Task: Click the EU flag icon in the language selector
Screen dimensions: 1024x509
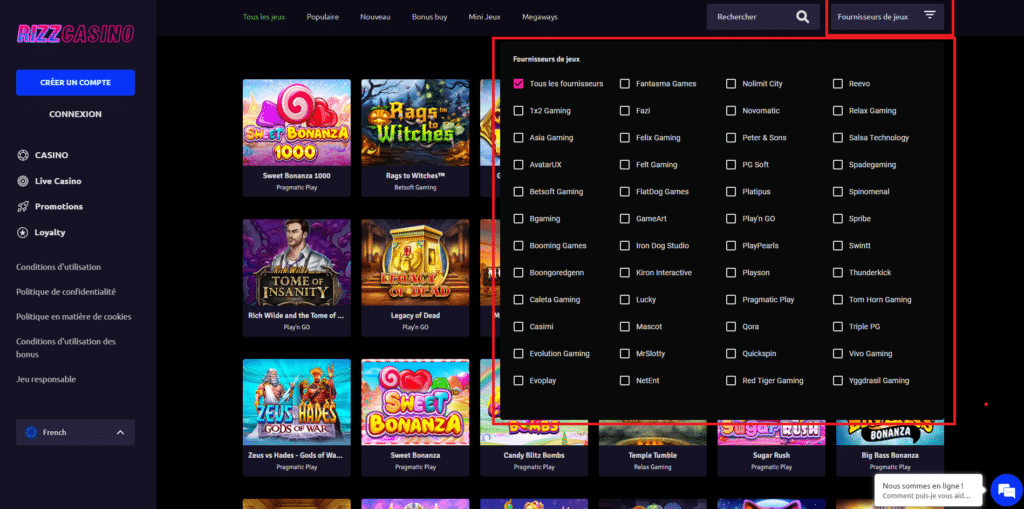Action: coord(31,433)
